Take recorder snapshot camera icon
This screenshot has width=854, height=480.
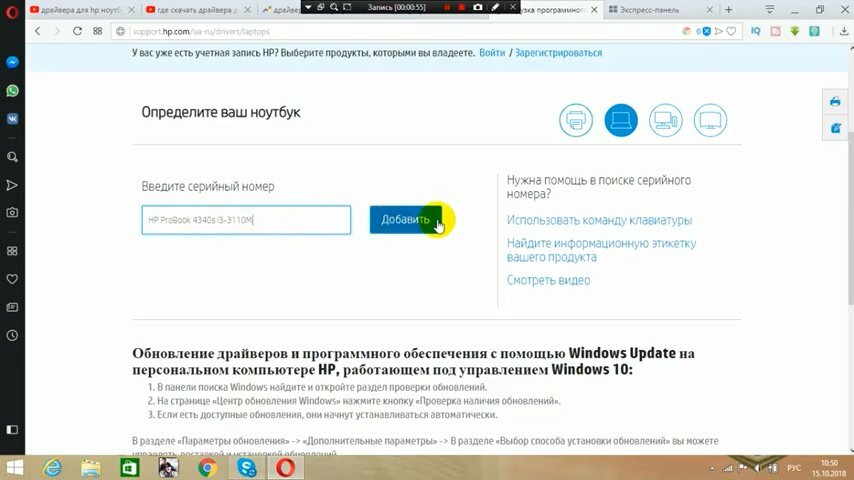click(x=478, y=7)
